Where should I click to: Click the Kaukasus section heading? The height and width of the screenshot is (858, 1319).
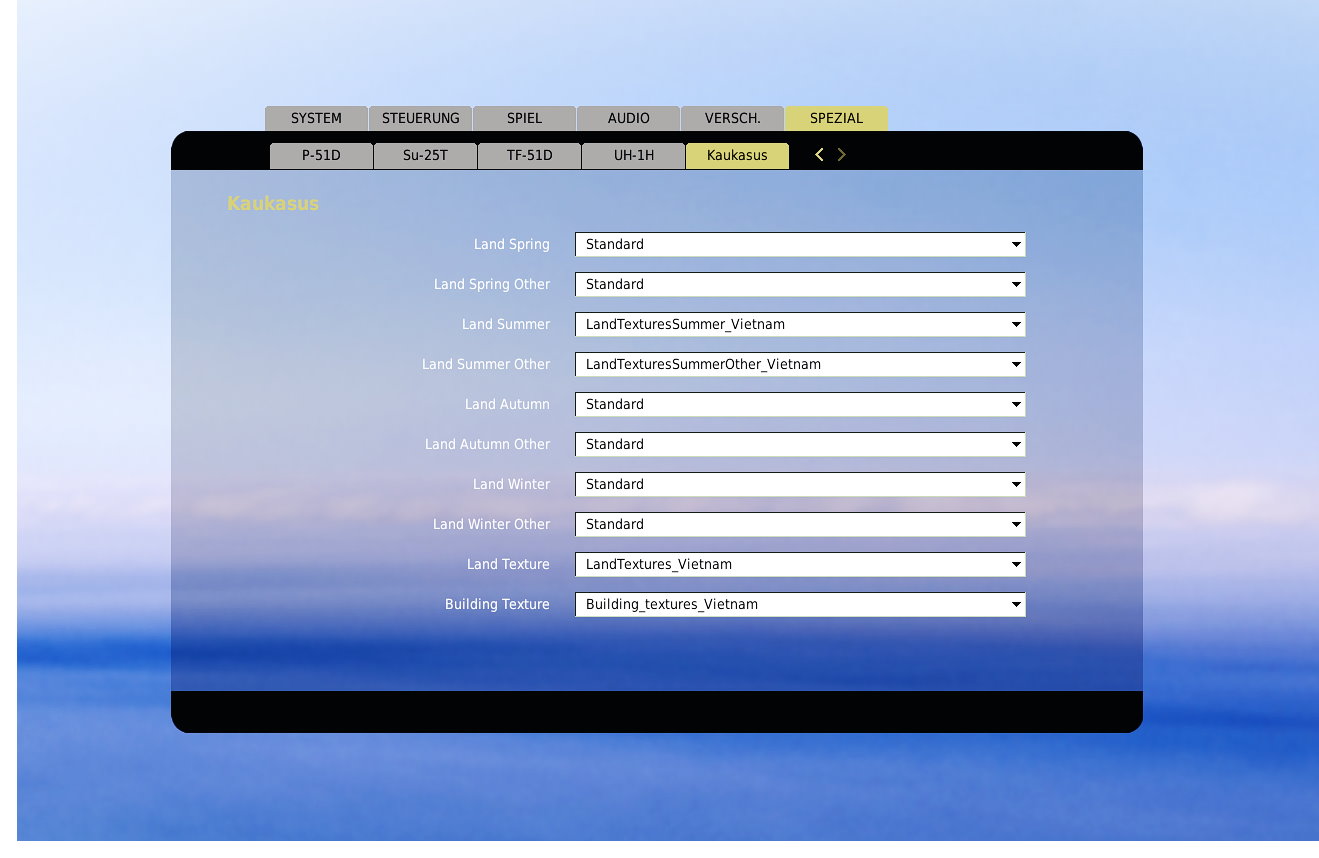click(273, 203)
